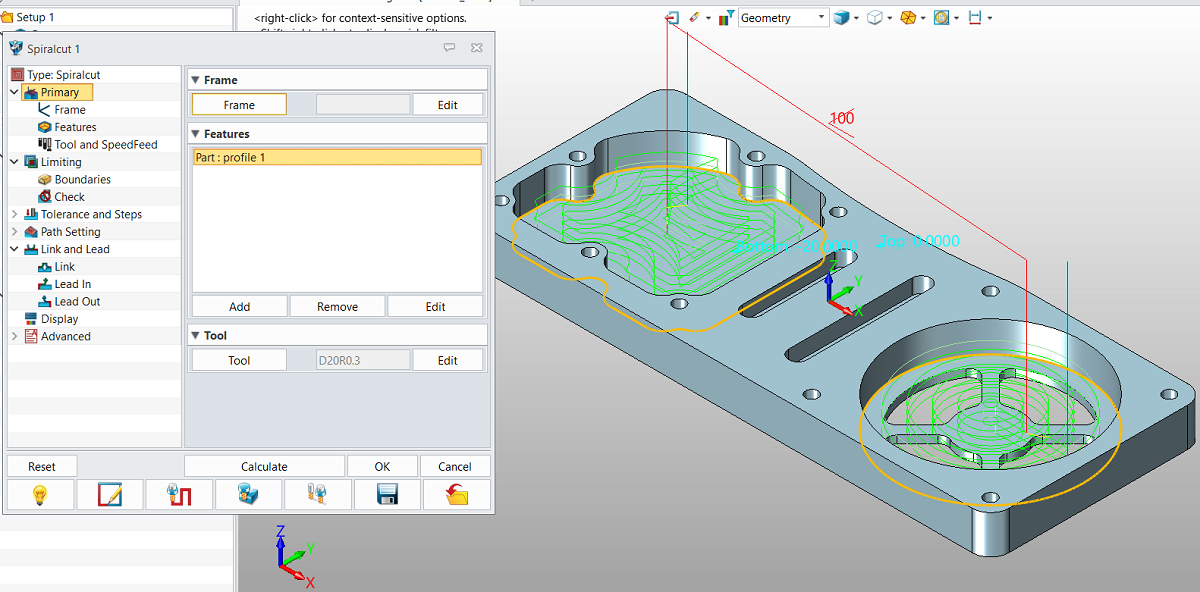The height and width of the screenshot is (592, 1200).
Task: Click the shaded blue cube display icon
Action: tap(842, 18)
